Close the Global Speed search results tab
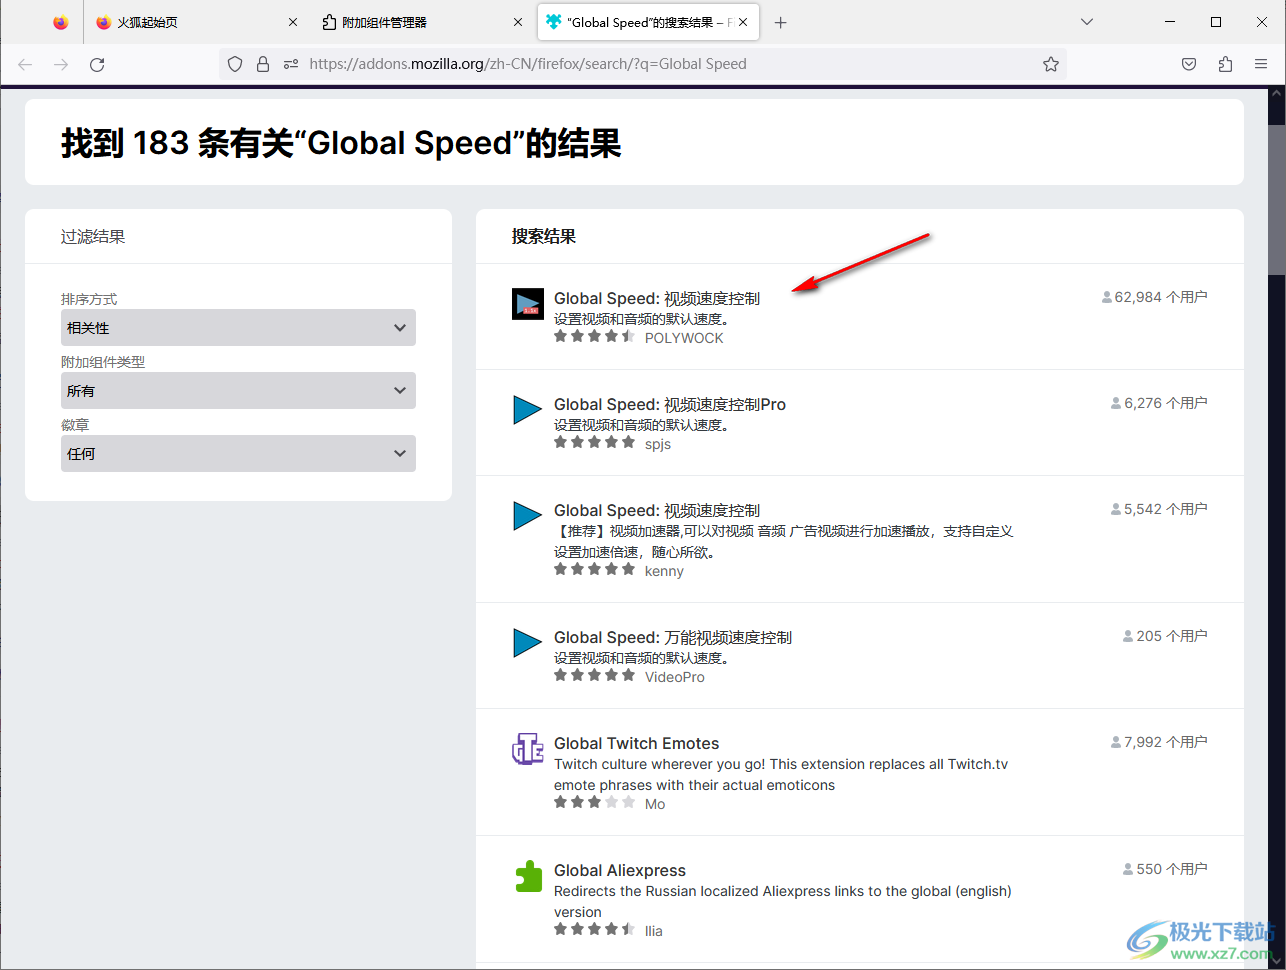 pyautogui.click(x=743, y=22)
